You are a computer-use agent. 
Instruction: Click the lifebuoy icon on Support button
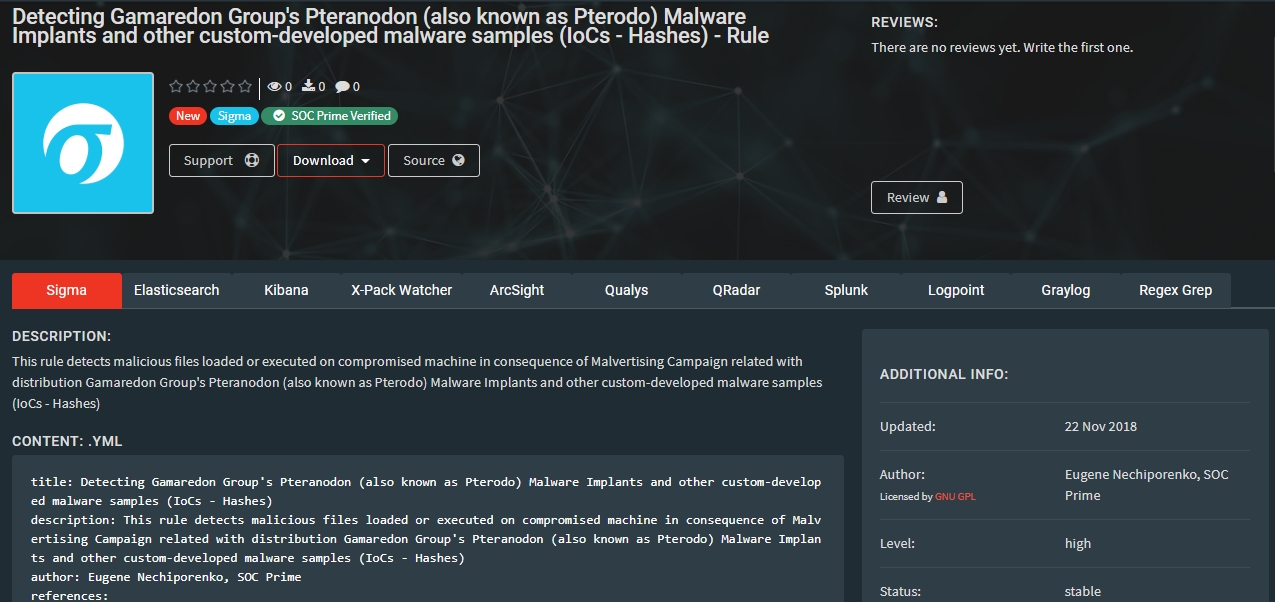tap(252, 161)
